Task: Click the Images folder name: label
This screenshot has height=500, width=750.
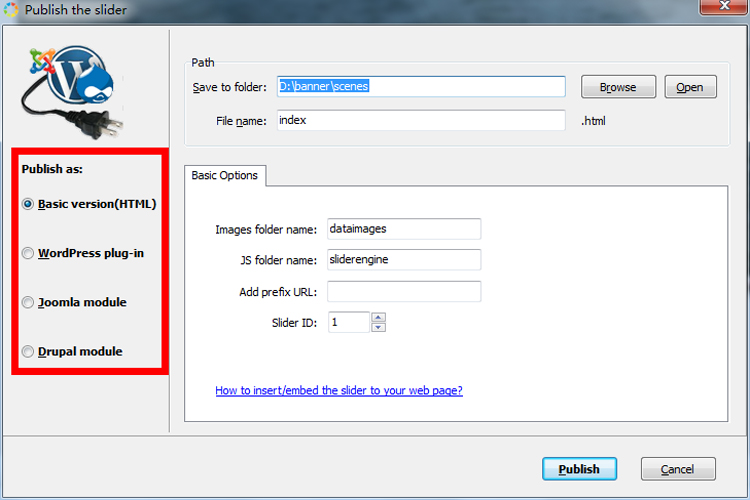Action: (266, 230)
